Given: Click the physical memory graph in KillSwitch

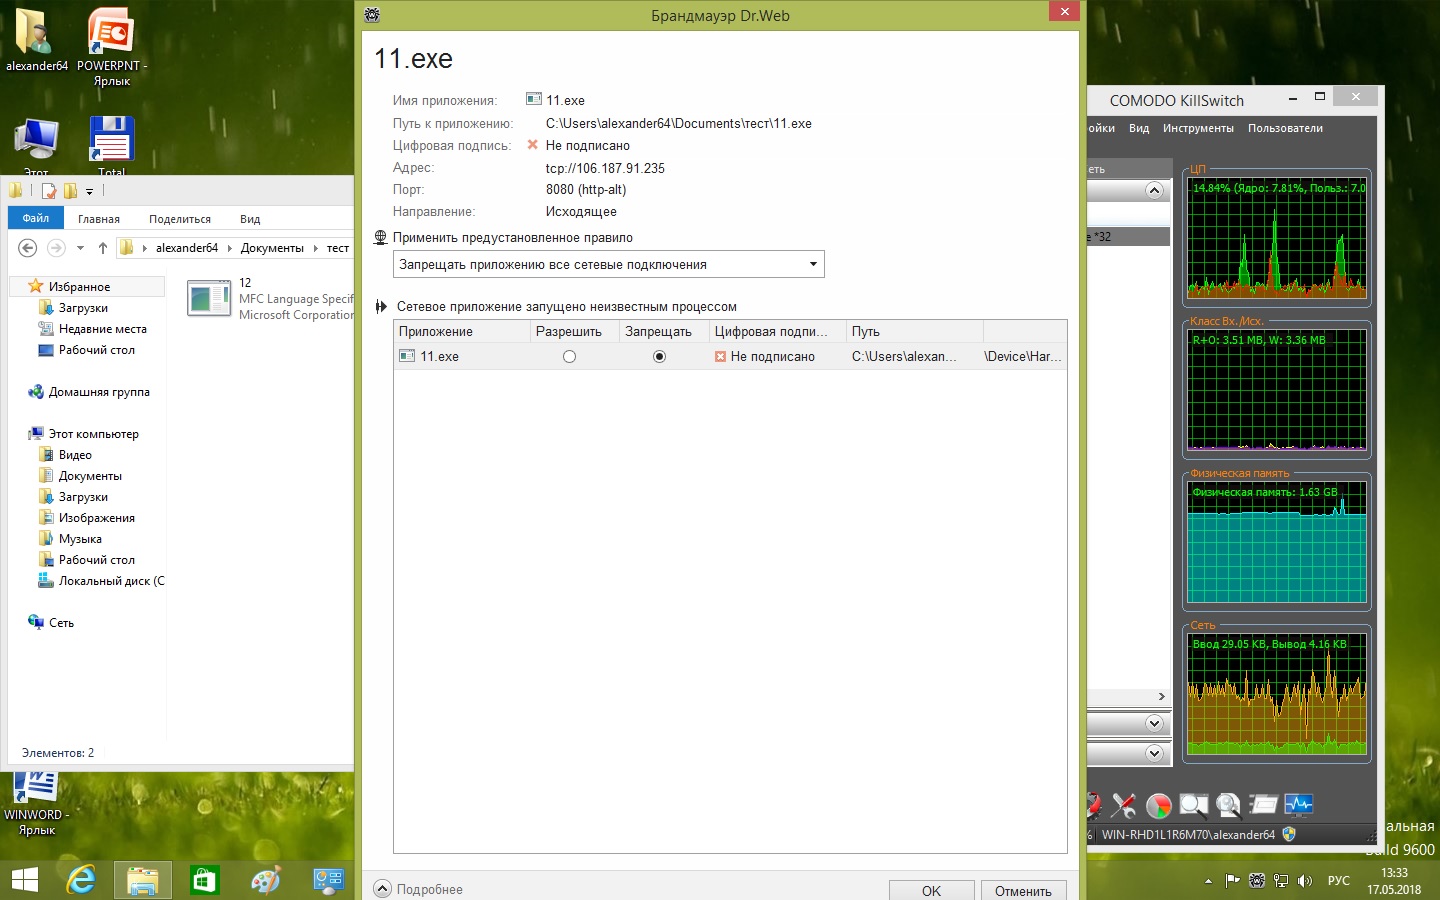Looking at the screenshot, I should (1277, 543).
